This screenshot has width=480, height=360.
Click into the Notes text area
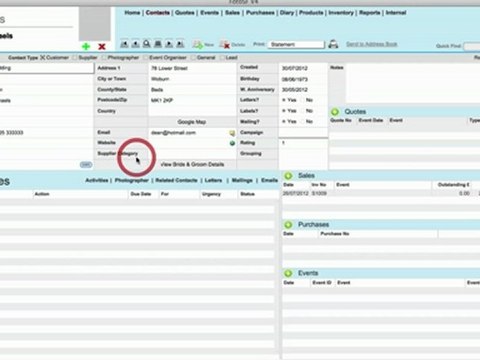tap(413, 83)
